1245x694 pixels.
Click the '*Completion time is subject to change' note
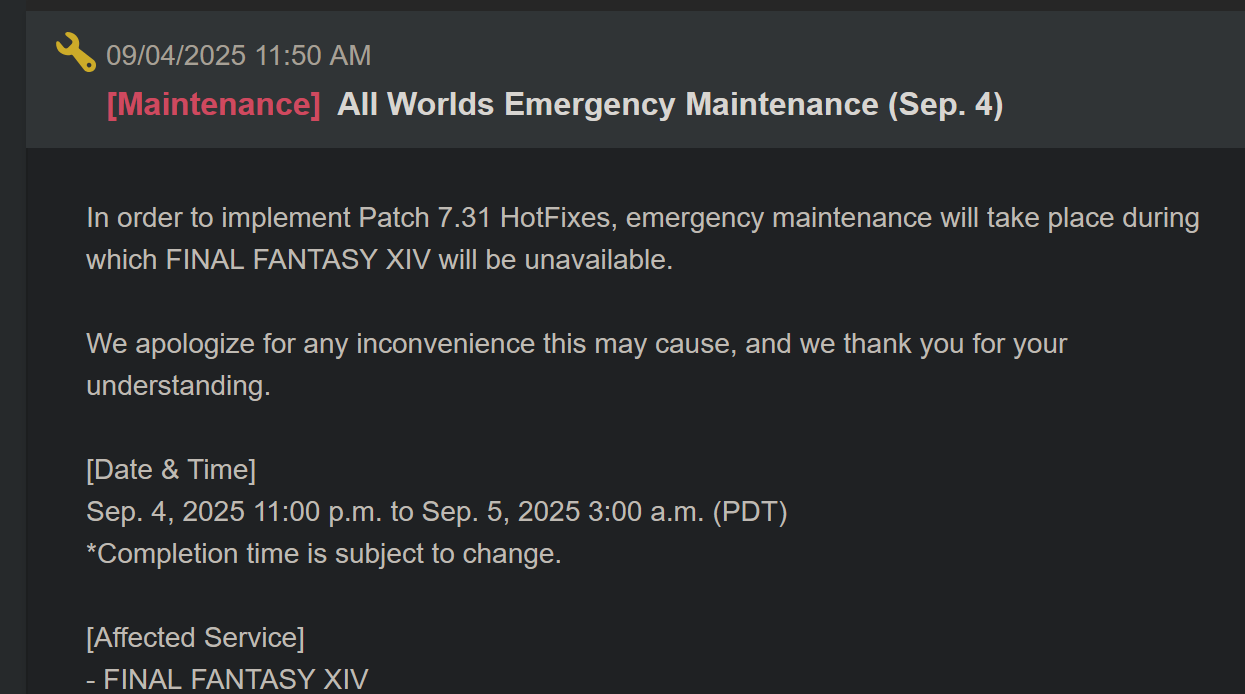pos(324,554)
